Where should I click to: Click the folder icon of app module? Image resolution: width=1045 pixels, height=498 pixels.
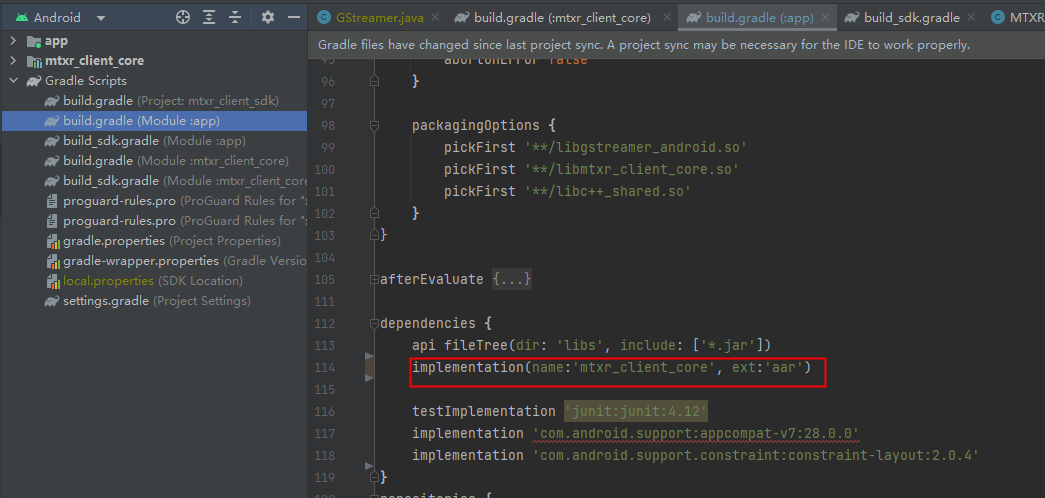(x=34, y=41)
